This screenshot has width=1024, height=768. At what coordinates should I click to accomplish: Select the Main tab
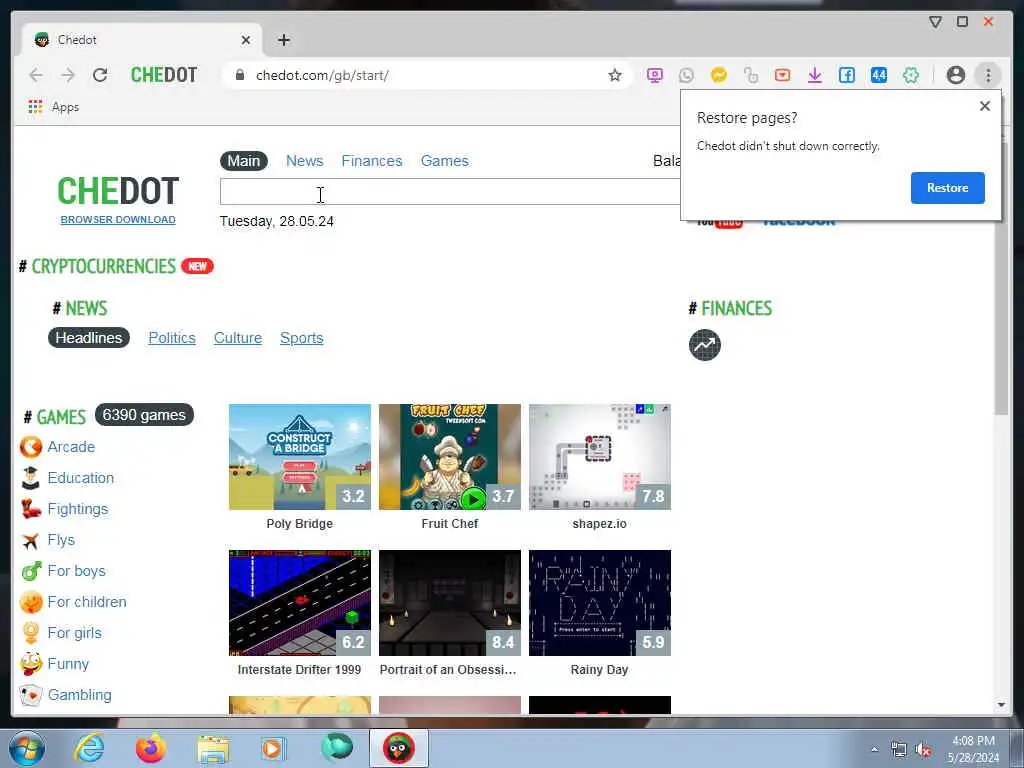(x=244, y=161)
